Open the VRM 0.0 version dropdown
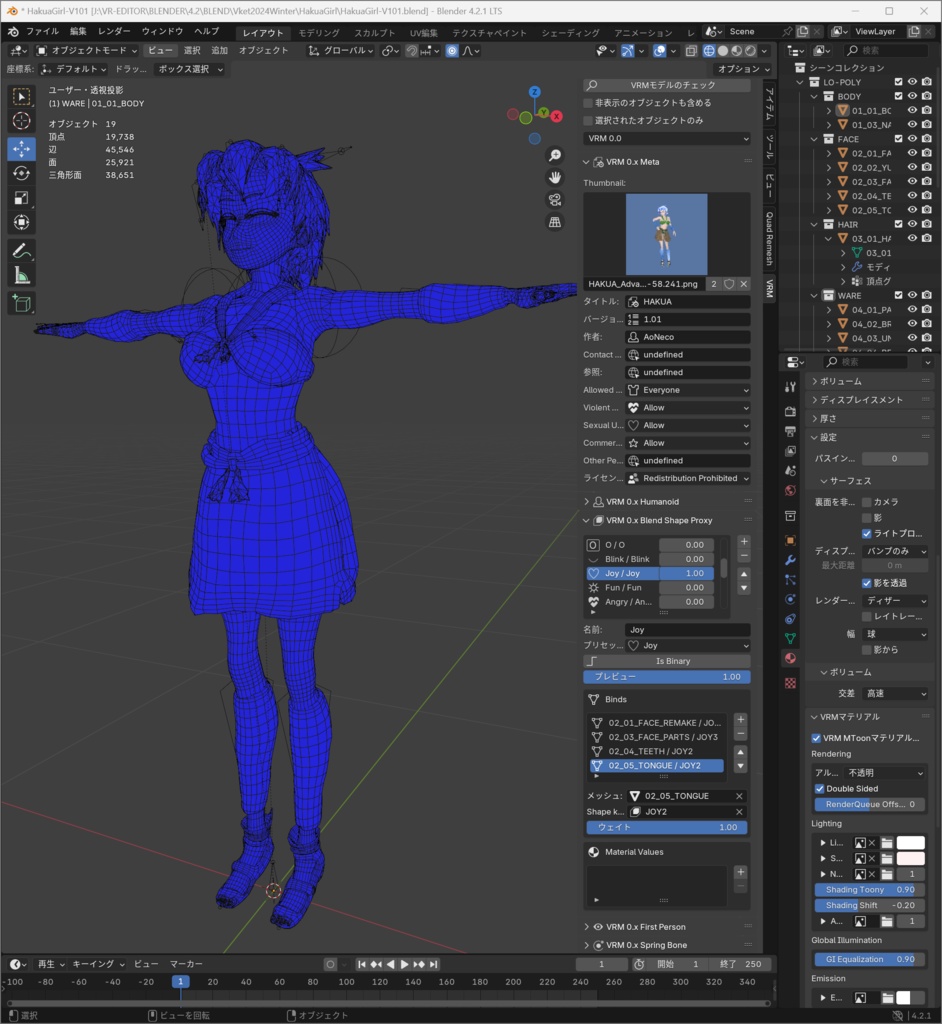 click(x=666, y=138)
